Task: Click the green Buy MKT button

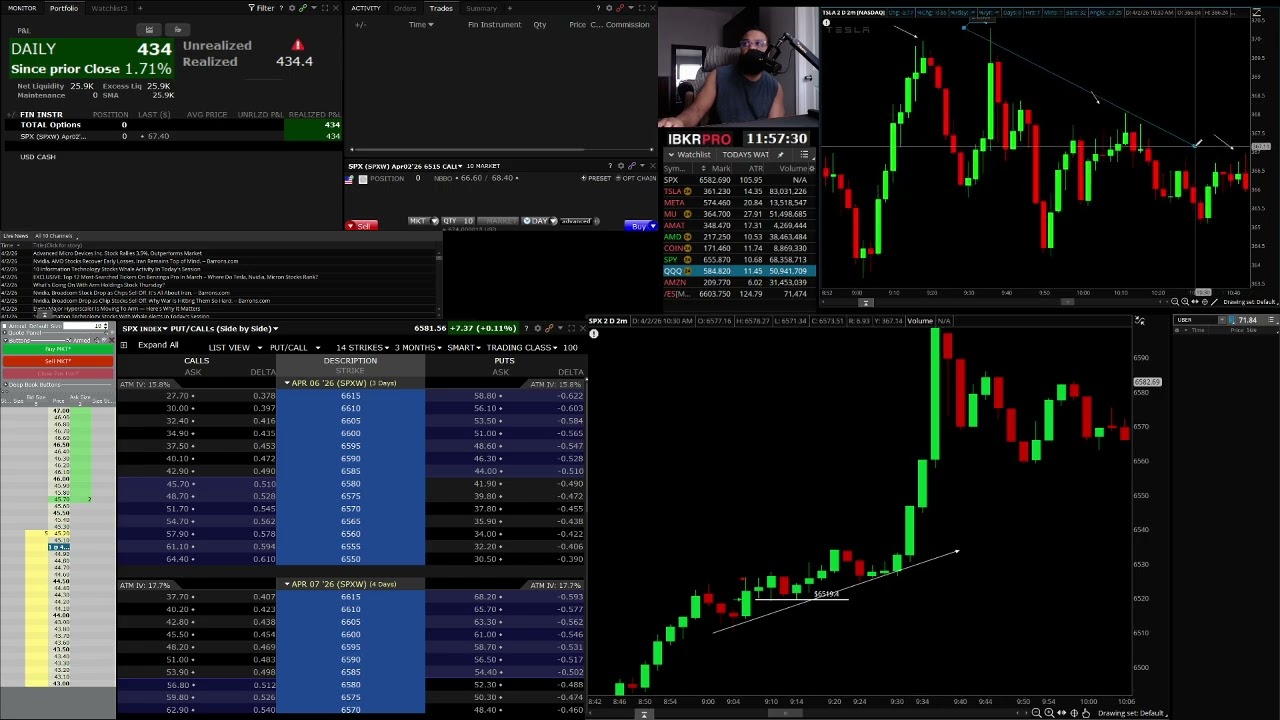Action: [x=58, y=349]
